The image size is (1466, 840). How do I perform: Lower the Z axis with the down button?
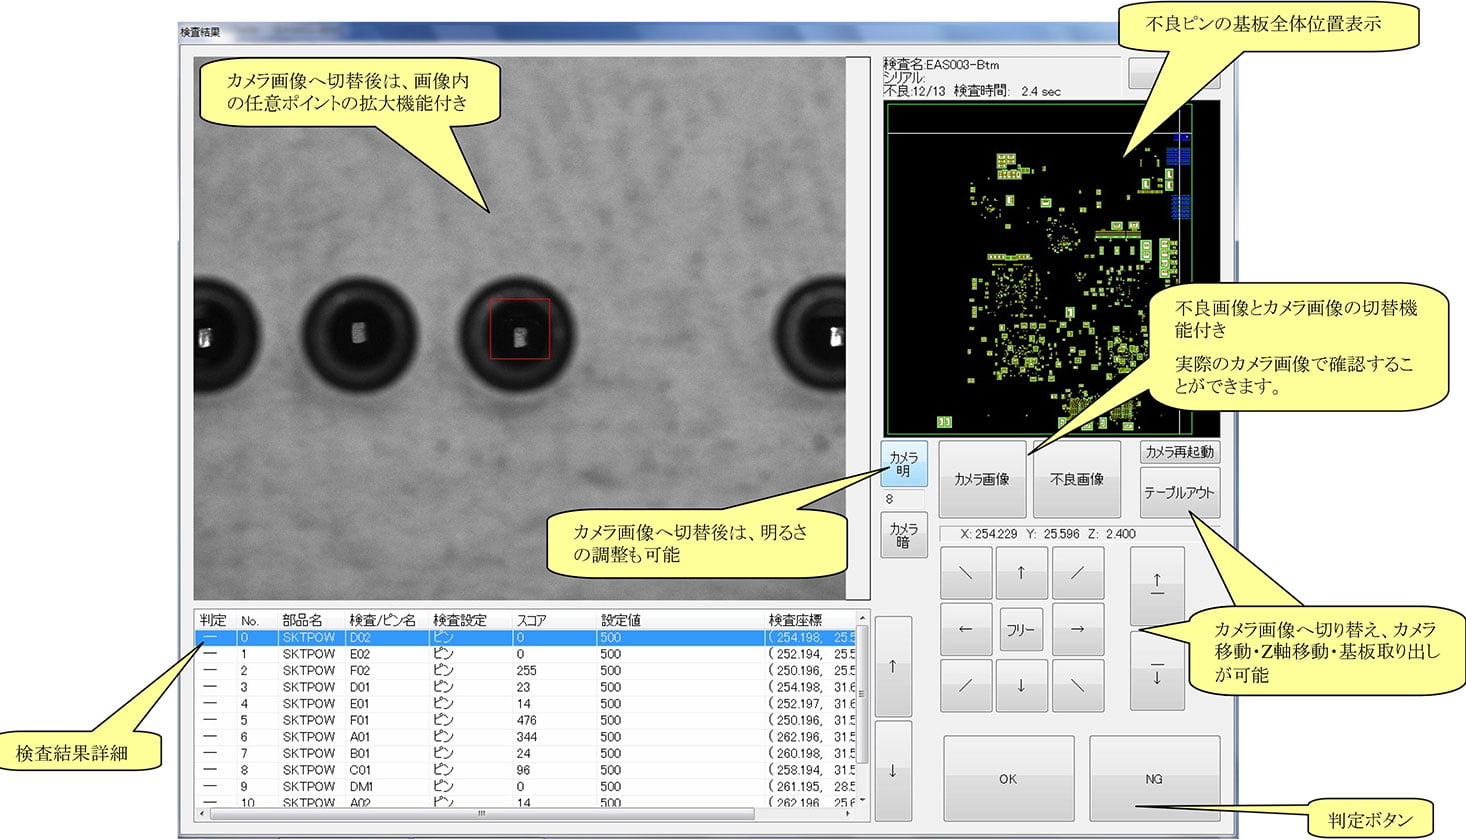(x=1157, y=671)
